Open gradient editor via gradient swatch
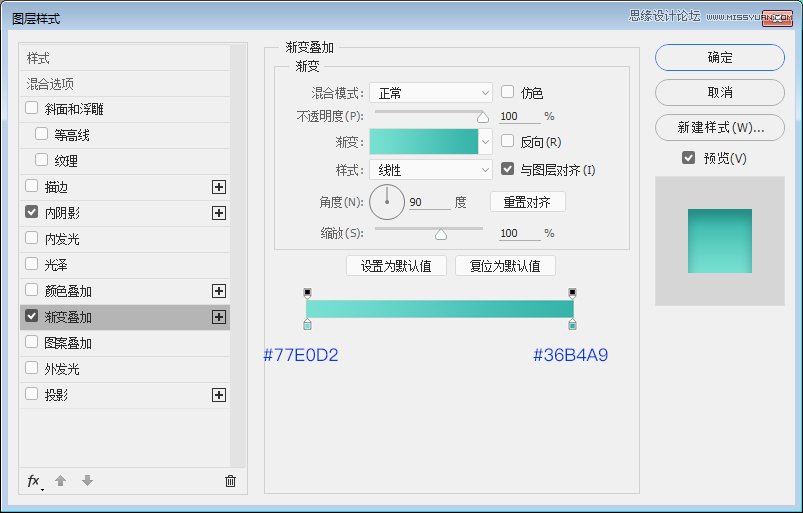The width and height of the screenshot is (803, 513). (x=424, y=142)
